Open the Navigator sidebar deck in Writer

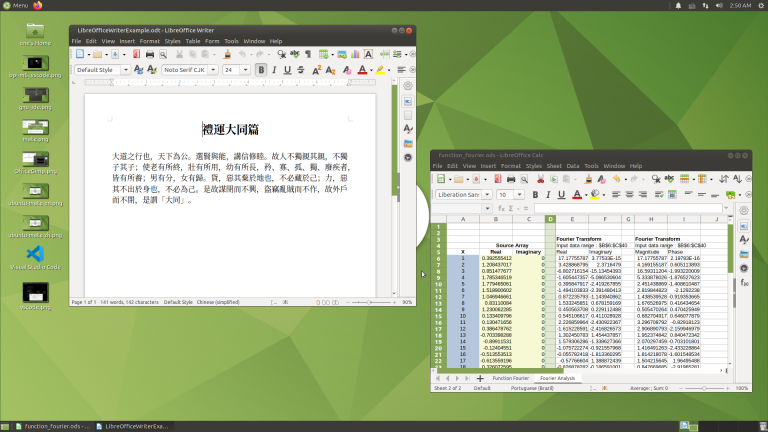point(408,158)
